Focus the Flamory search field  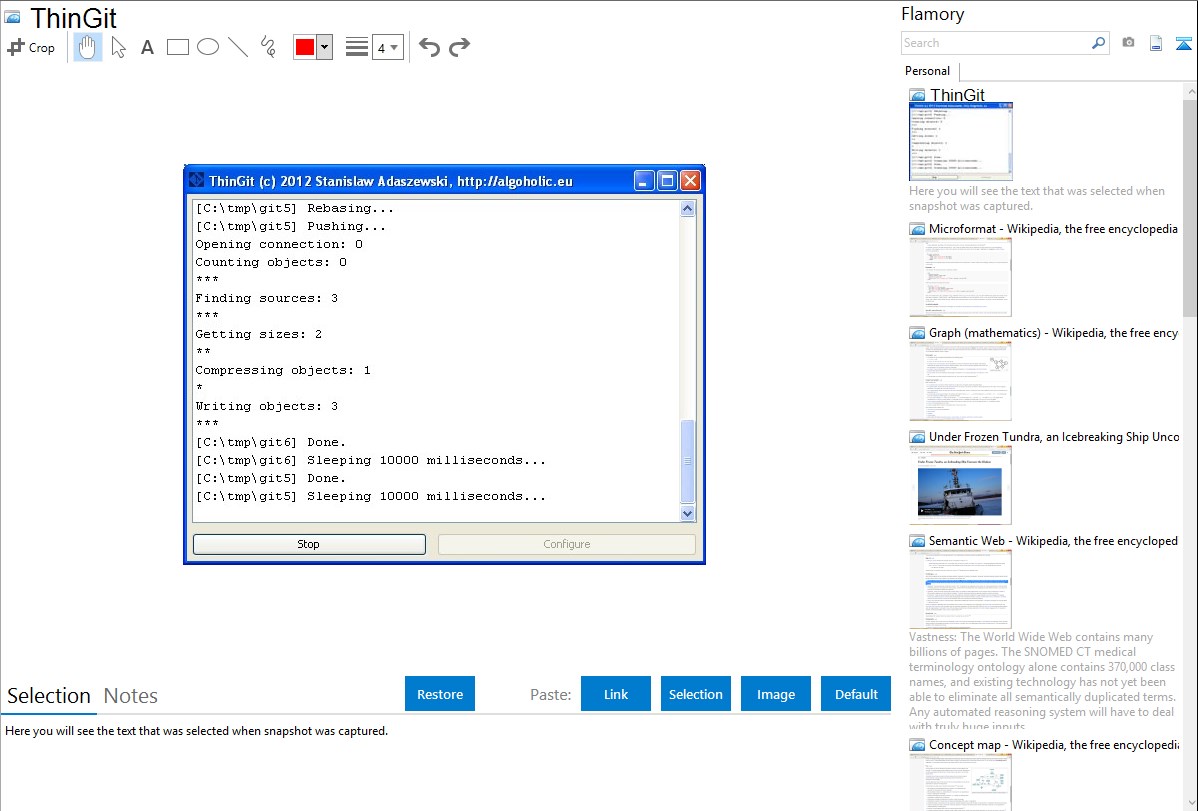pos(995,43)
